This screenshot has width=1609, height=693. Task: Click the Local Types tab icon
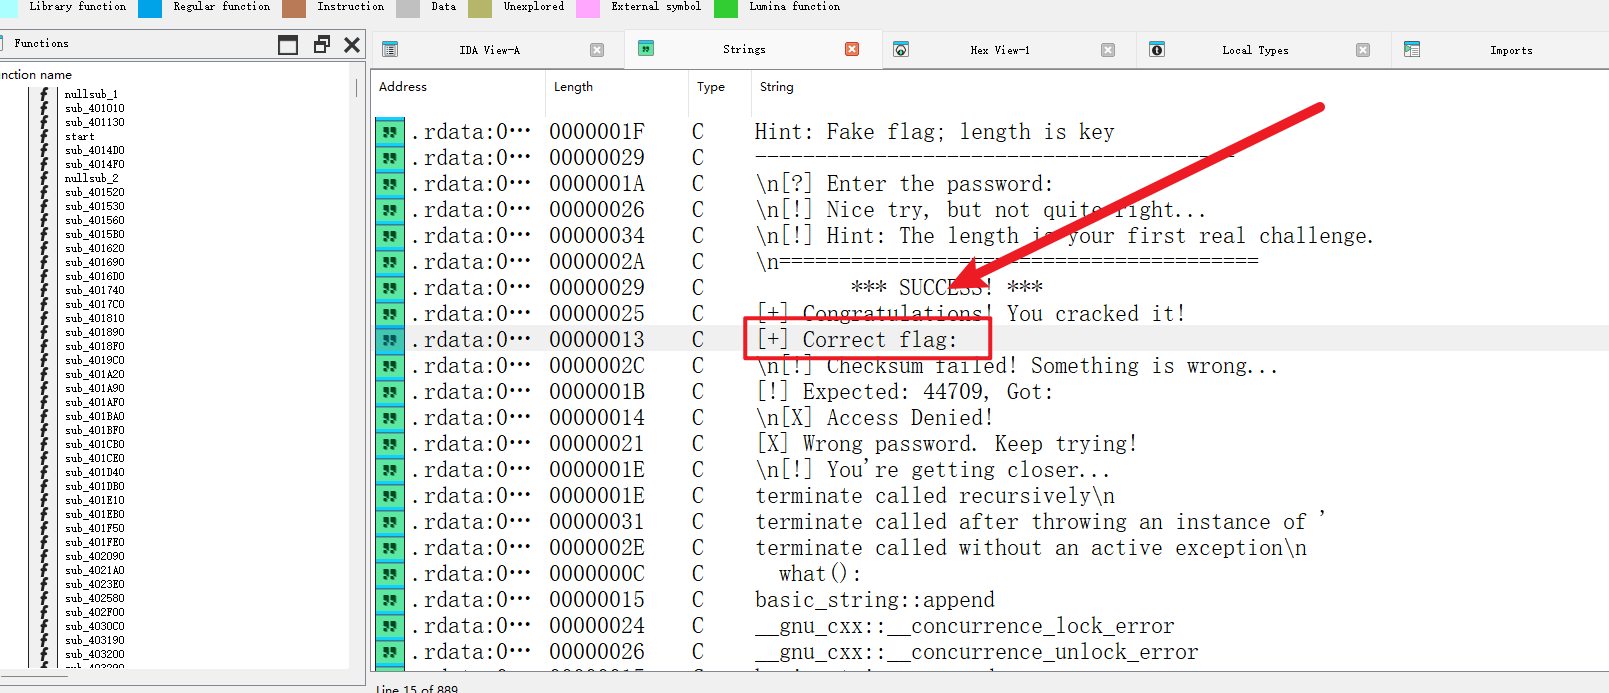1157,49
